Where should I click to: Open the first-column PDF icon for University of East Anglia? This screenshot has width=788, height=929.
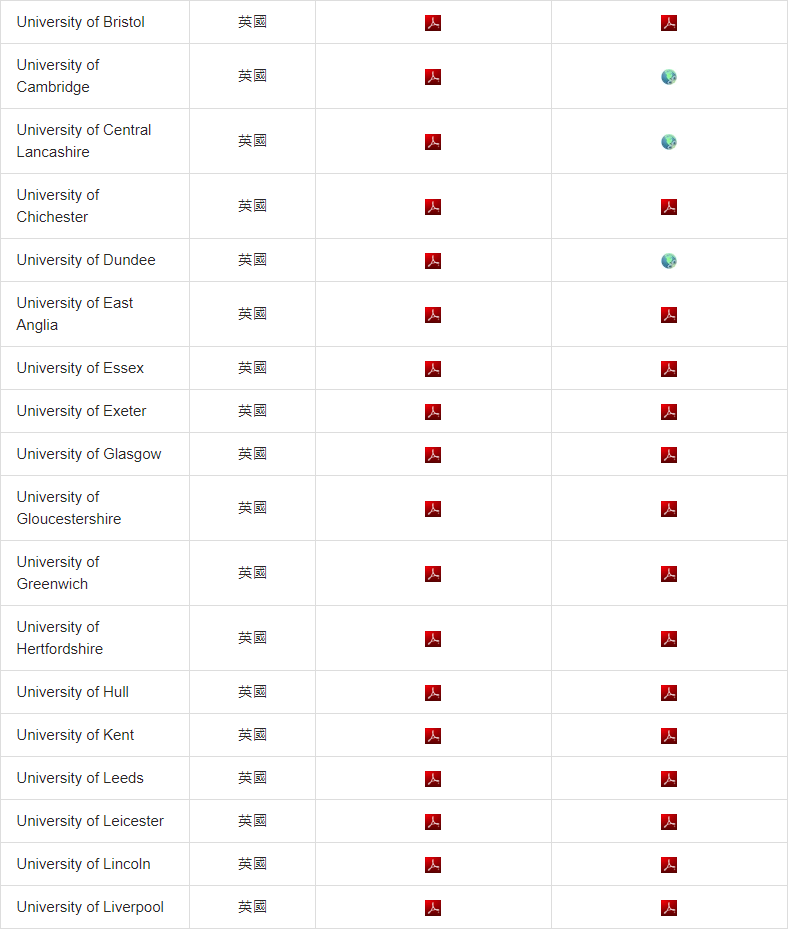point(433,315)
